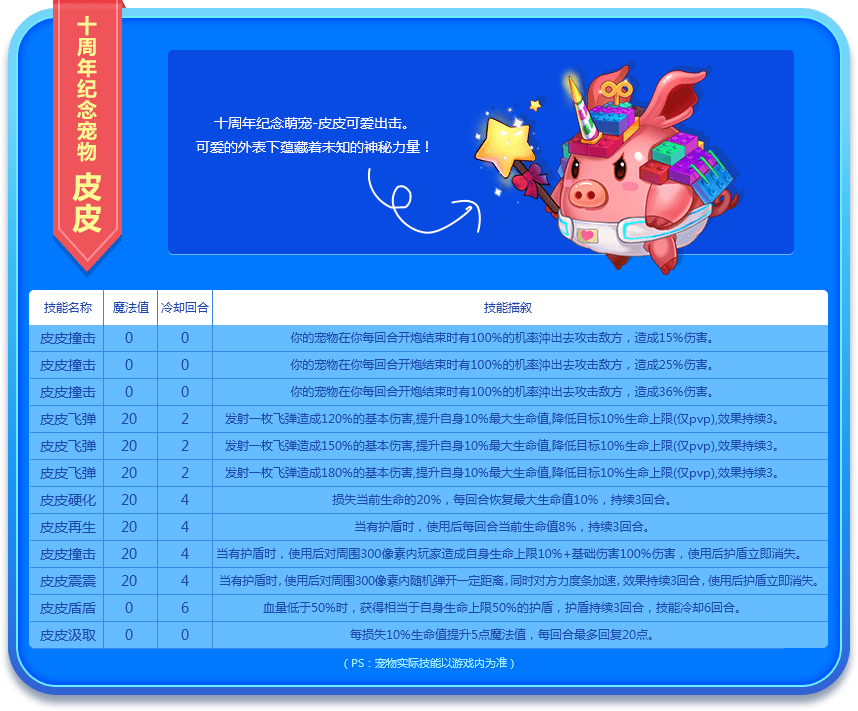The height and width of the screenshot is (711, 858).
Task: Click mana value 0 in the 皮皮汲取 row
Action: (x=129, y=635)
